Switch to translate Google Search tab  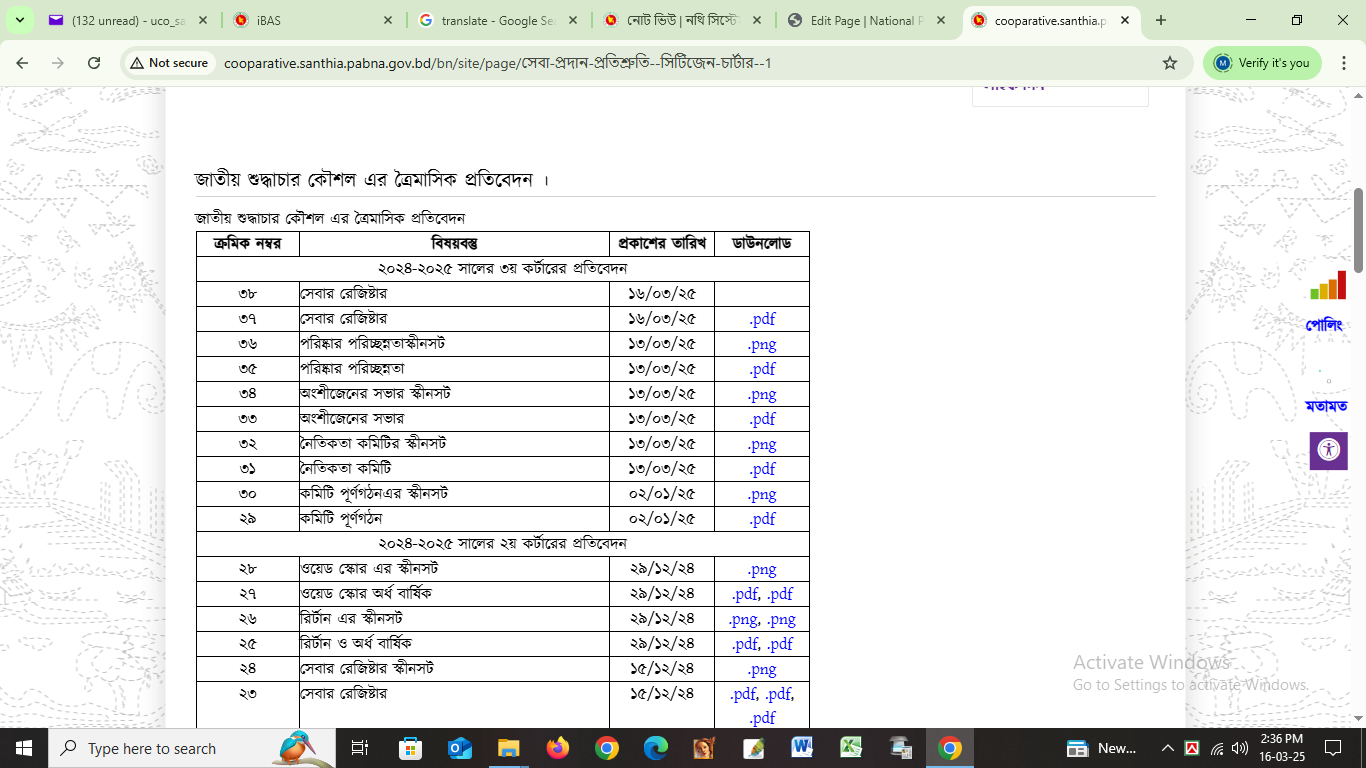tap(498, 20)
